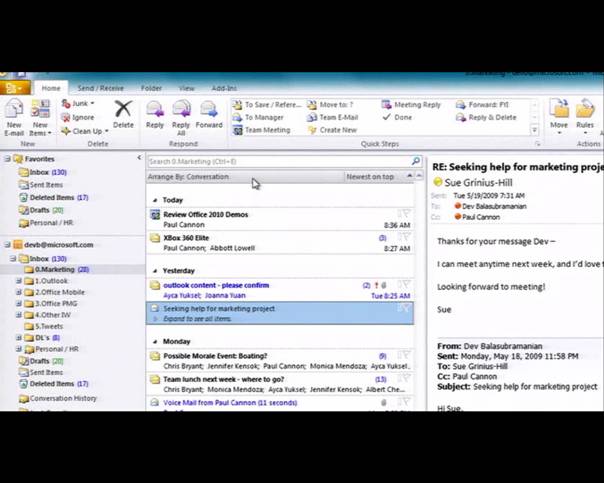
Task: Flag the Review Office 2010 Demos message
Action: pyautogui.click(x=404, y=214)
